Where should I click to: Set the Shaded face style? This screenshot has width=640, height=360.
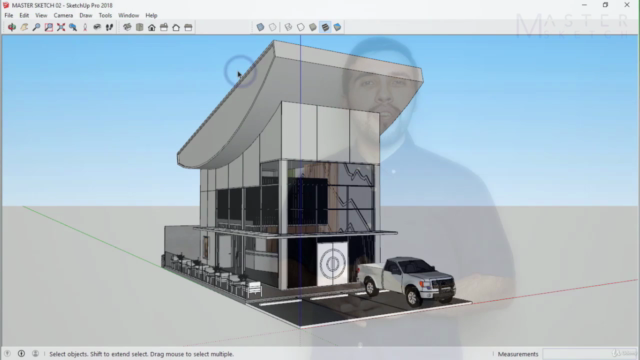pos(313,27)
